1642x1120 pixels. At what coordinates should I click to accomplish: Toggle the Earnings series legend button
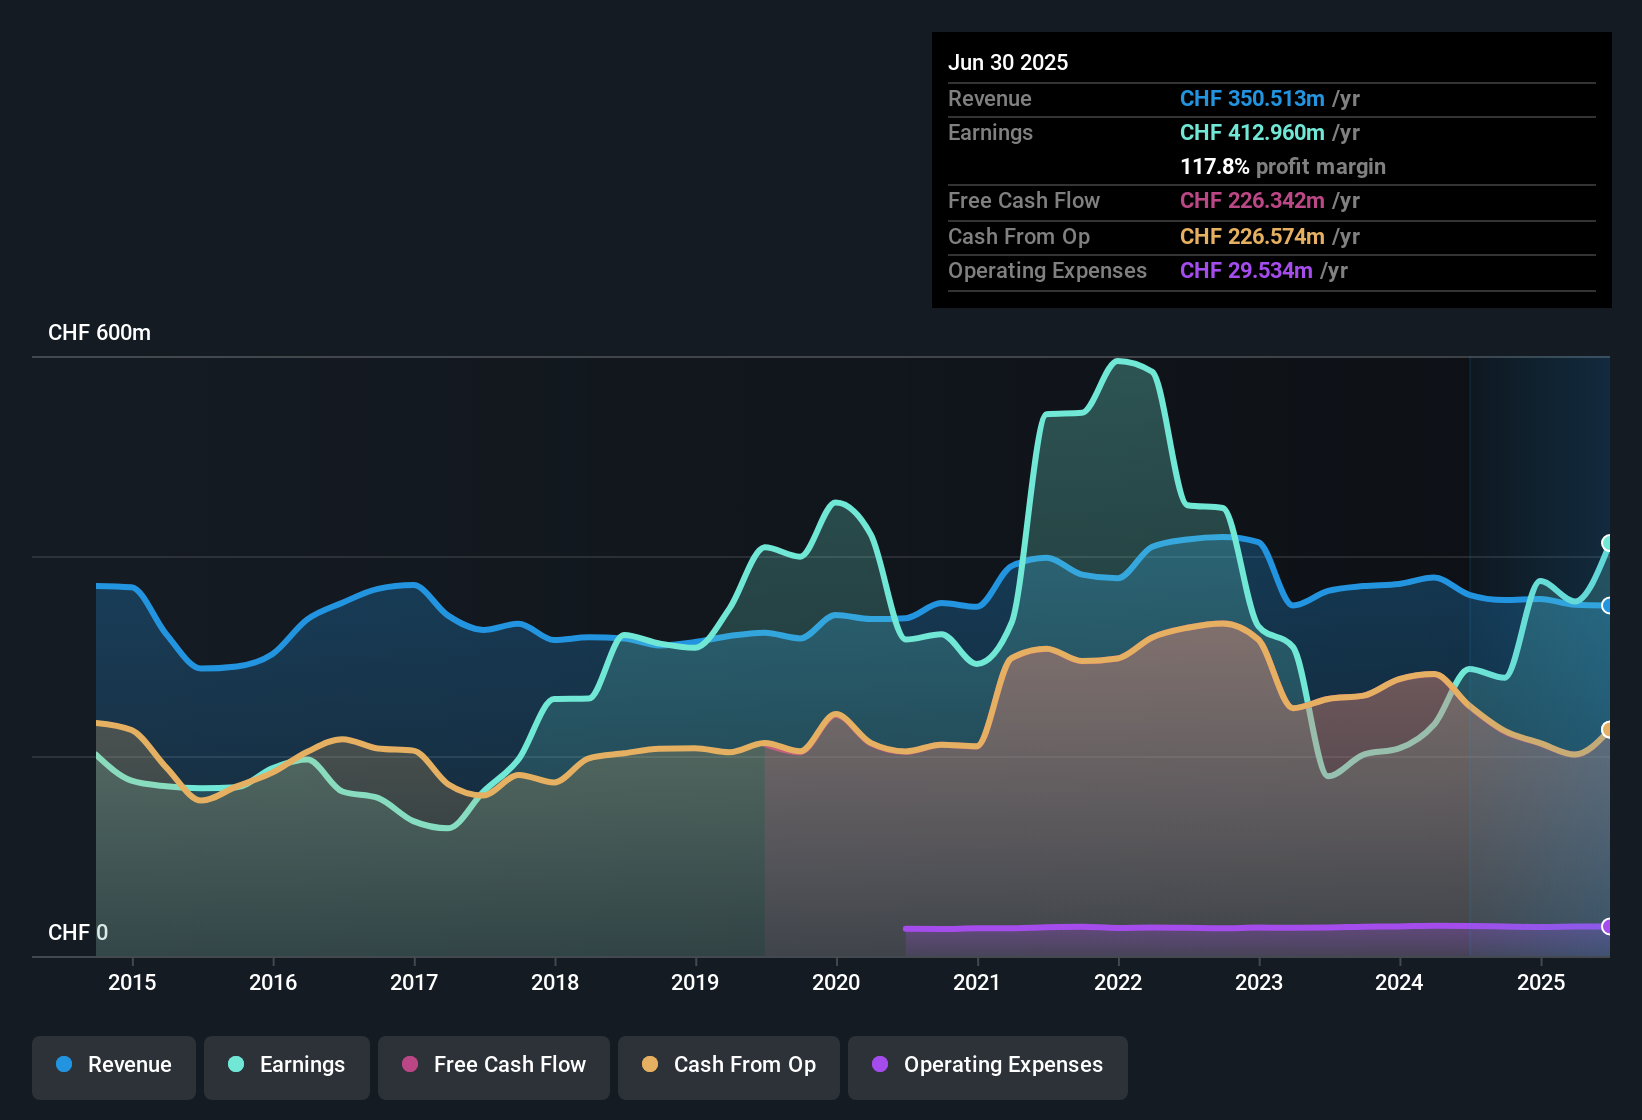(x=287, y=1065)
